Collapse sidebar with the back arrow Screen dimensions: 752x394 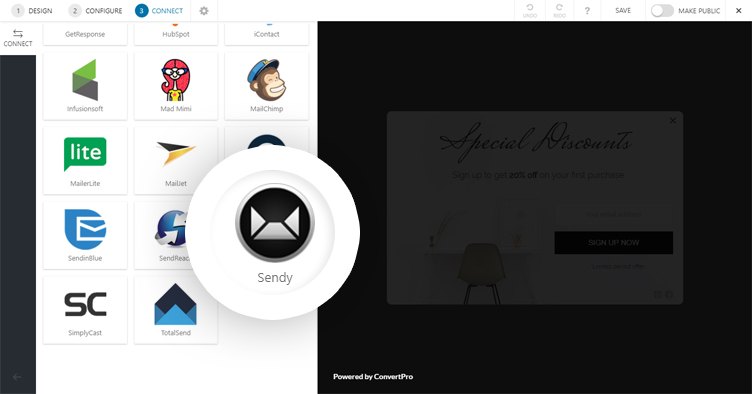tap(17, 377)
